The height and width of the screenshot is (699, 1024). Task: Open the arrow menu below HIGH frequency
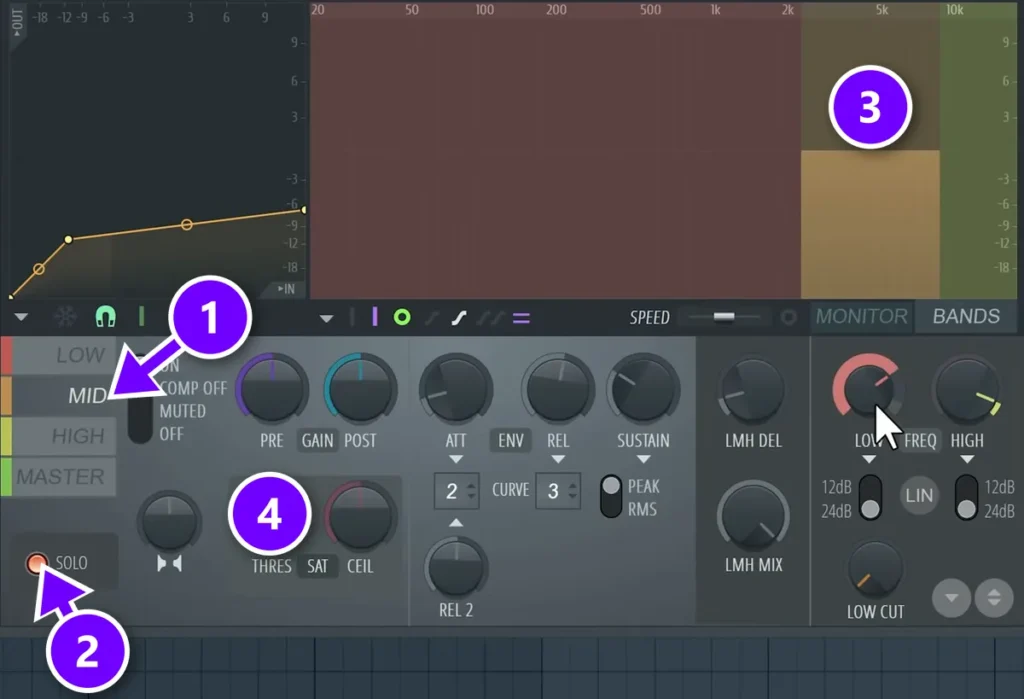pos(967,459)
